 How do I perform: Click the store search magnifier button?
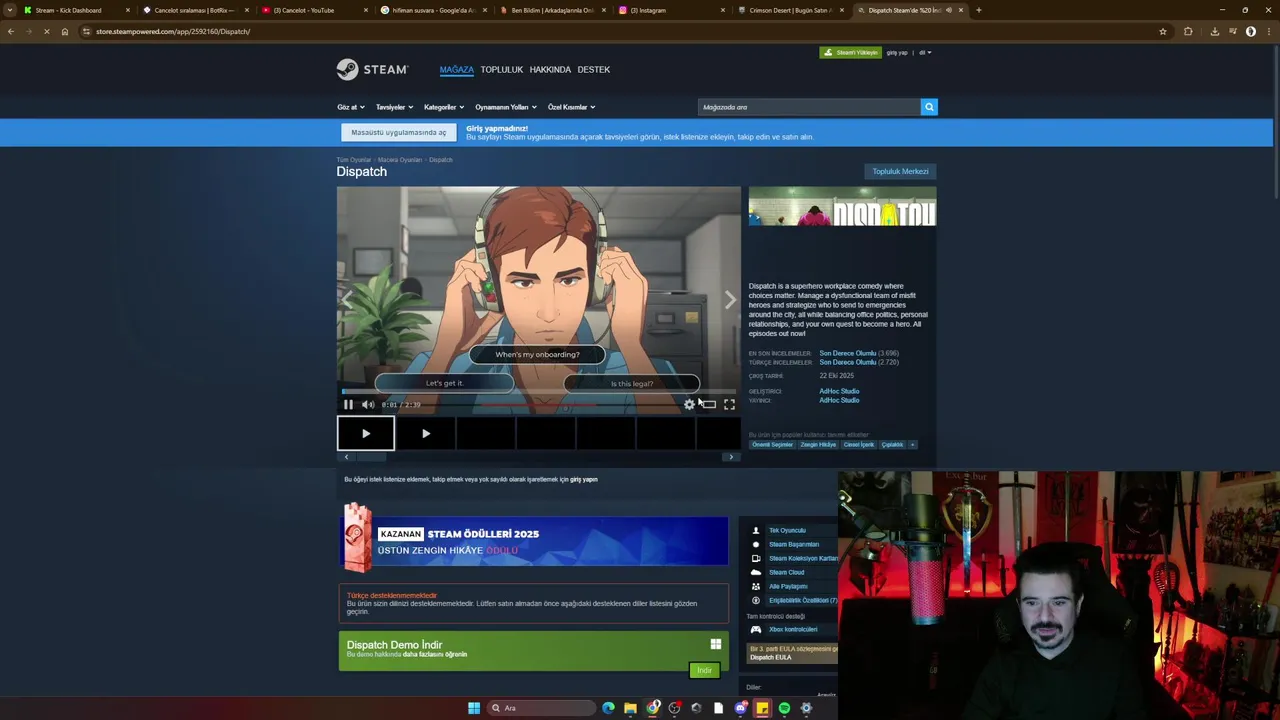tap(929, 107)
